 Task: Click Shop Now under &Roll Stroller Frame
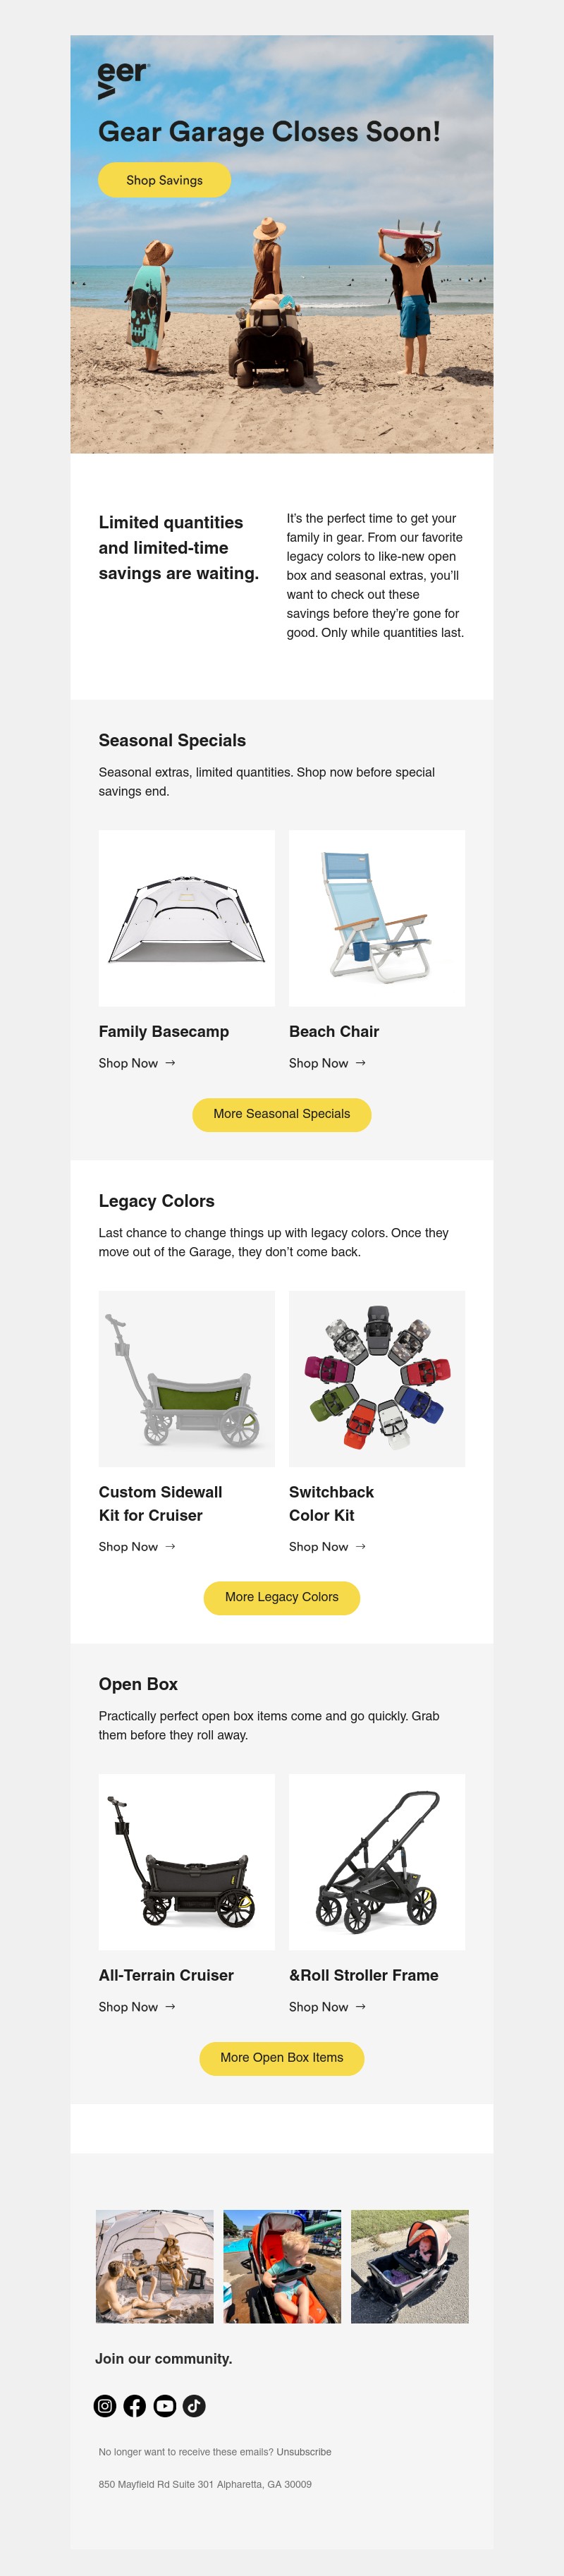point(327,2006)
